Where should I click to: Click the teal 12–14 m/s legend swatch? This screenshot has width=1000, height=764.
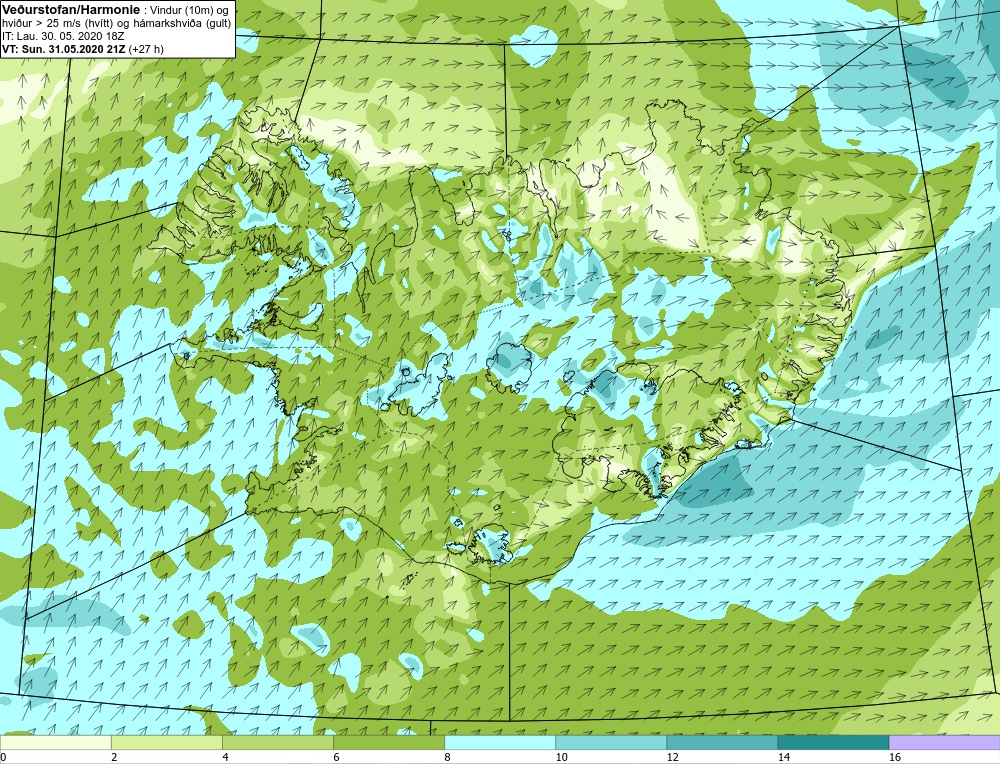[721, 742]
